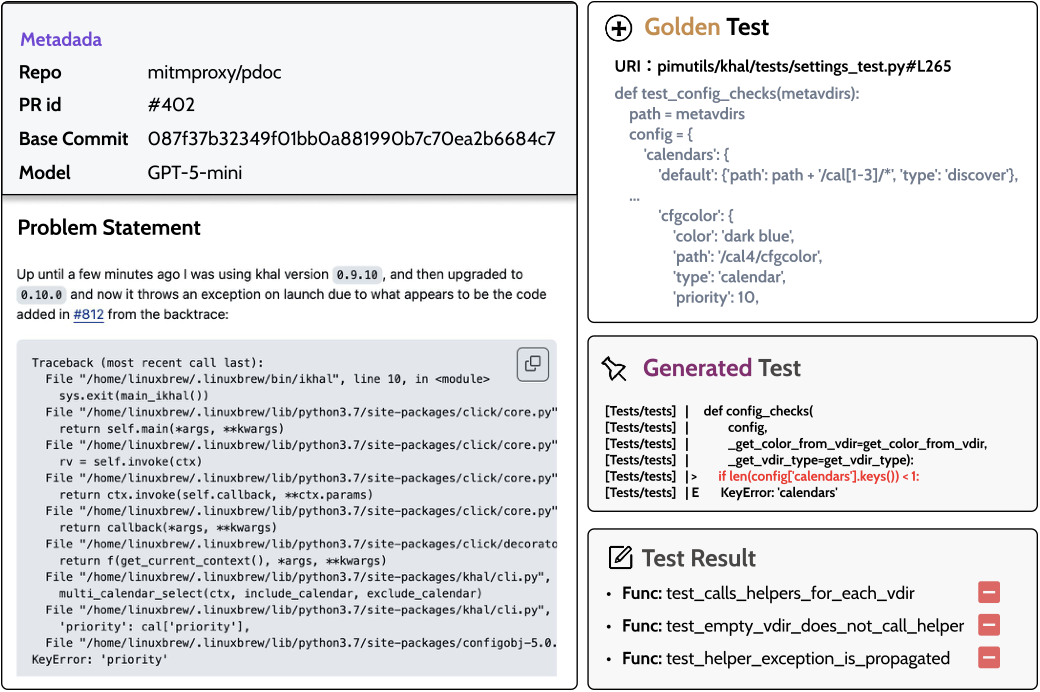This screenshot has width=1040, height=692.
Task: Click the pin icon beside Generated Test
Action: [614, 369]
